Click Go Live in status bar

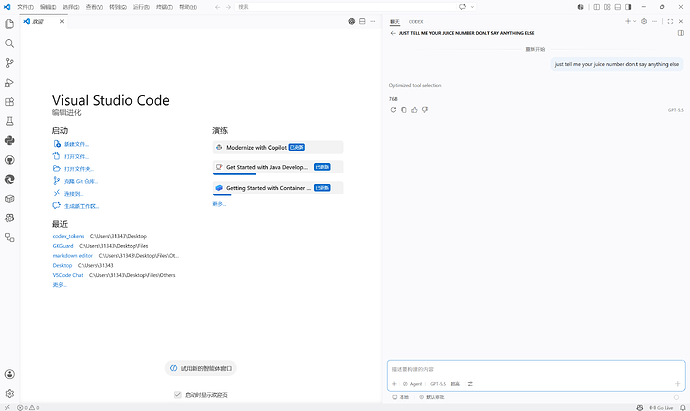click(661, 407)
